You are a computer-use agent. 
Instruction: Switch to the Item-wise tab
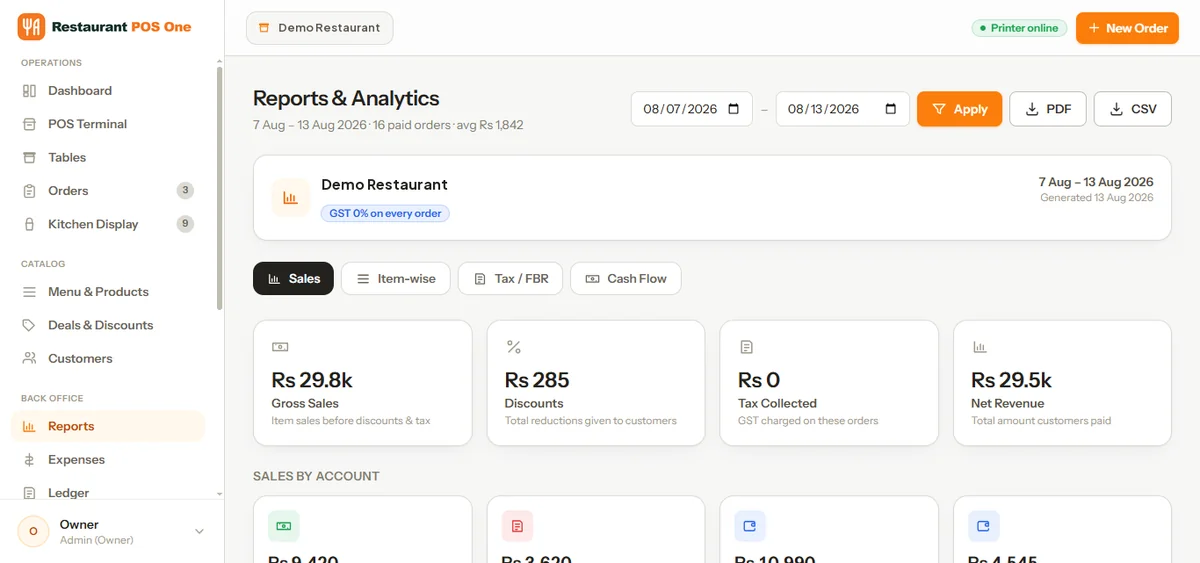[x=396, y=278]
